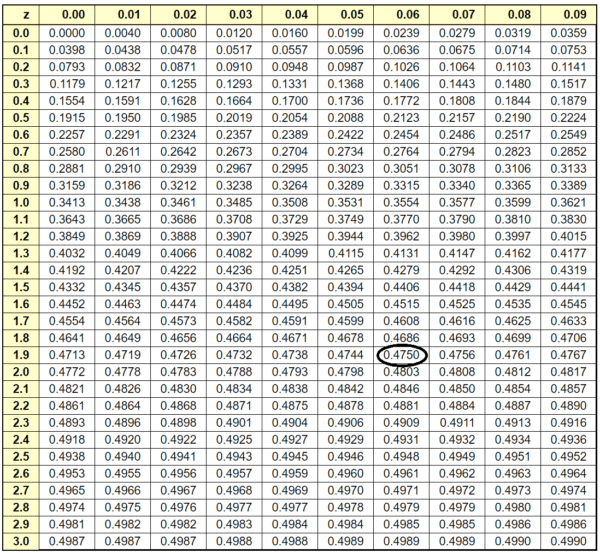600x553 pixels.
Task: Select the 0.4772 cell
Action: [x=67, y=372]
